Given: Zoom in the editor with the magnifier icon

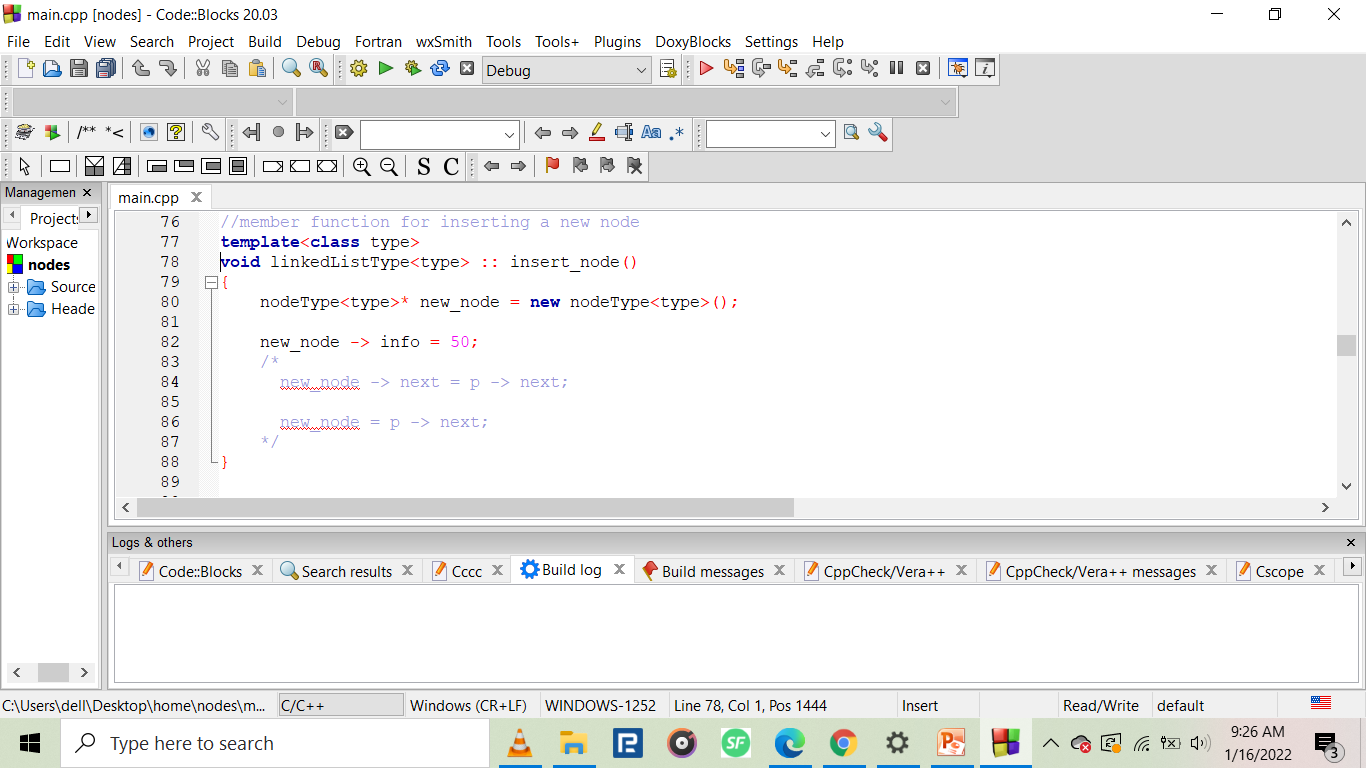Looking at the screenshot, I should tap(362, 167).
